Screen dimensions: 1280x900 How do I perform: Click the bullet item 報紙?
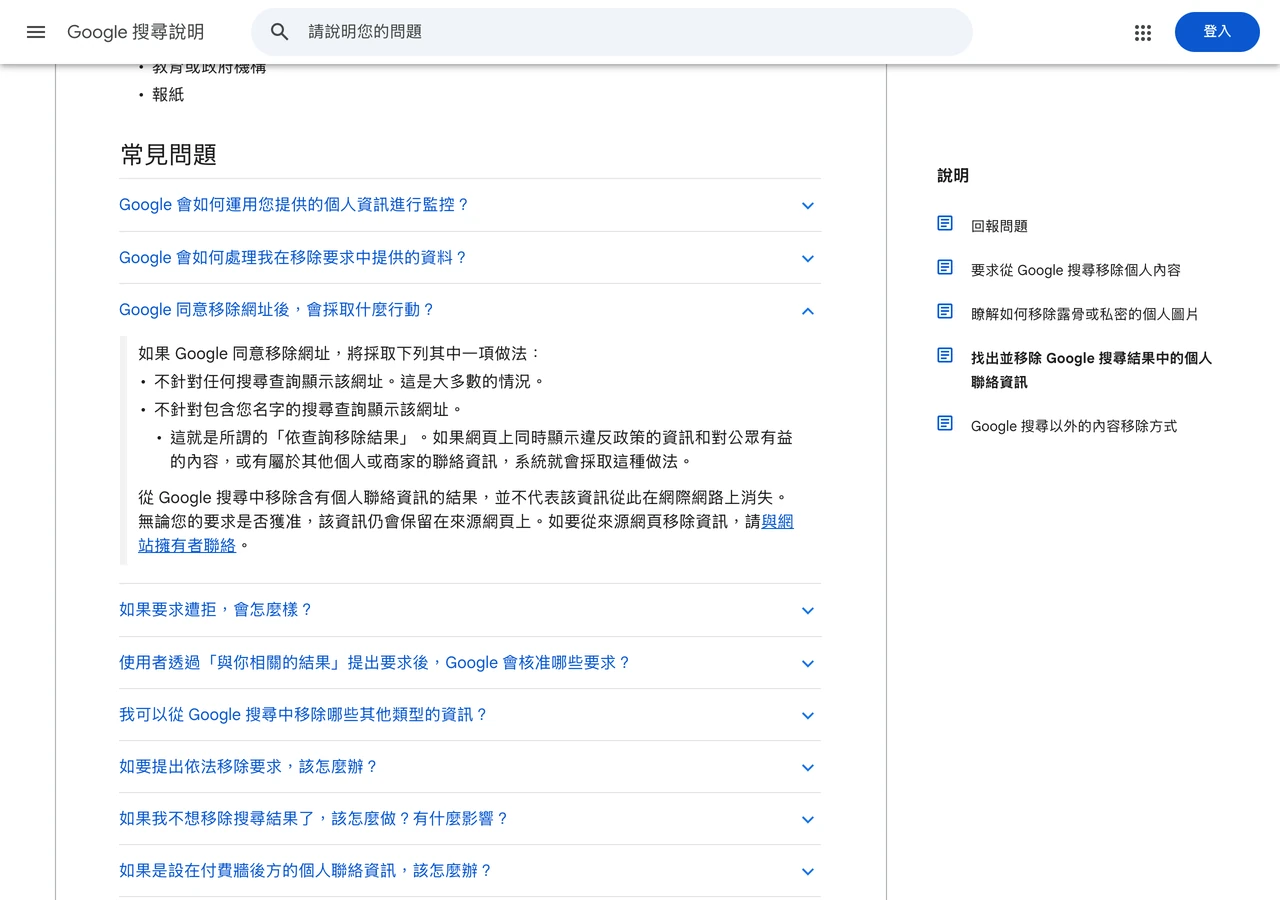[x=168, y=95]
